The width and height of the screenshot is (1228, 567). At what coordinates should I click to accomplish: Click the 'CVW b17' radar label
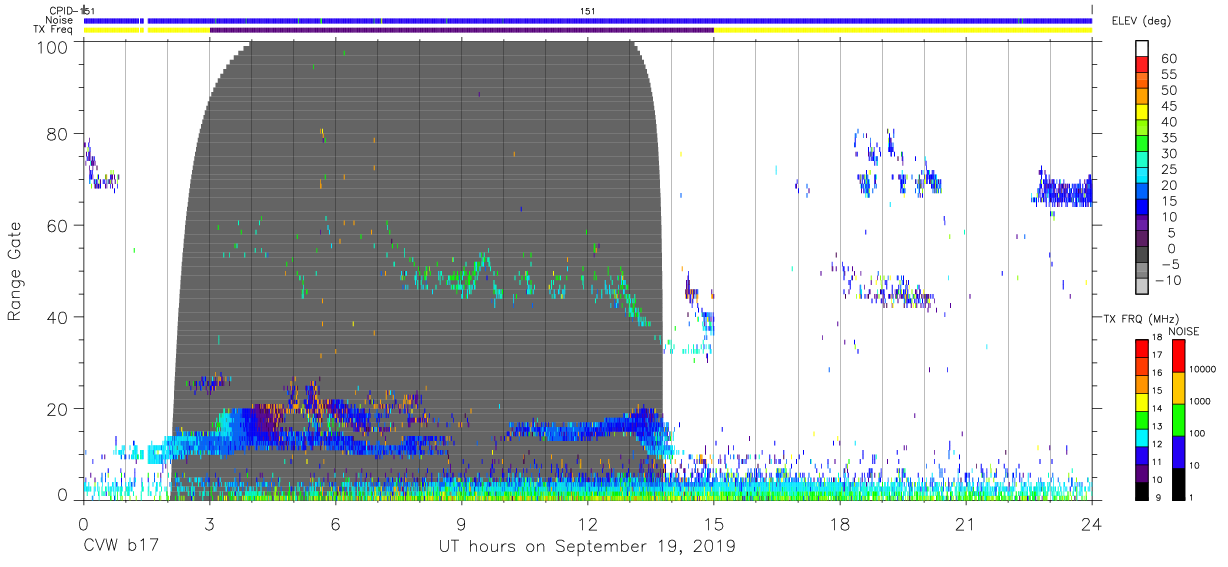[x=121, y=547]
